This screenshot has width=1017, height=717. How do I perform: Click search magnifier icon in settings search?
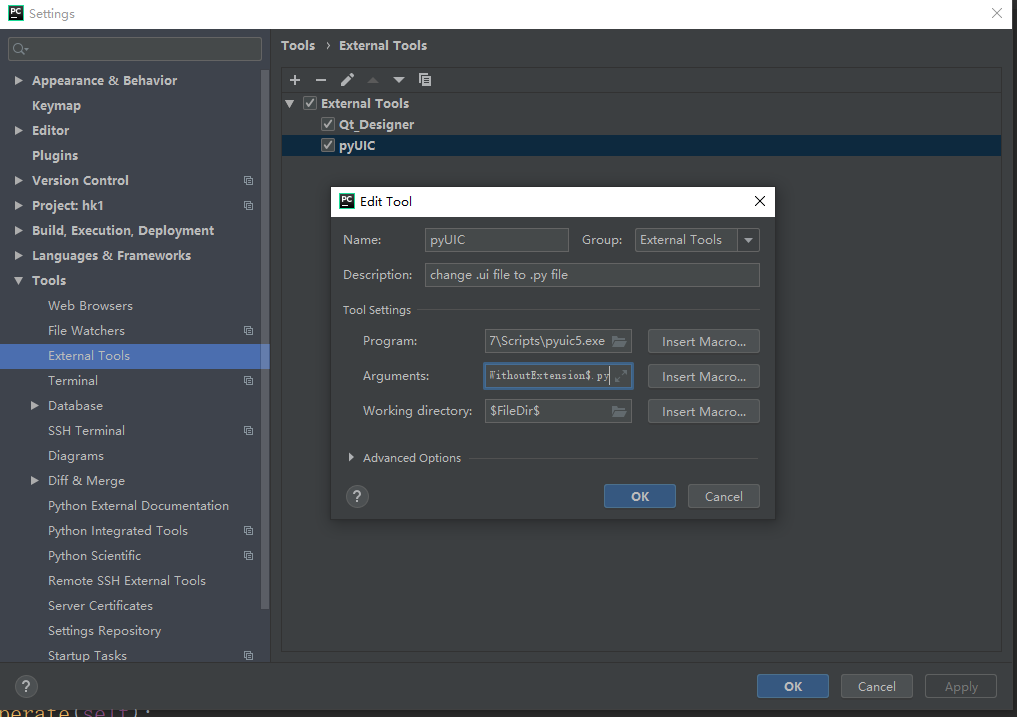(20, 49)
